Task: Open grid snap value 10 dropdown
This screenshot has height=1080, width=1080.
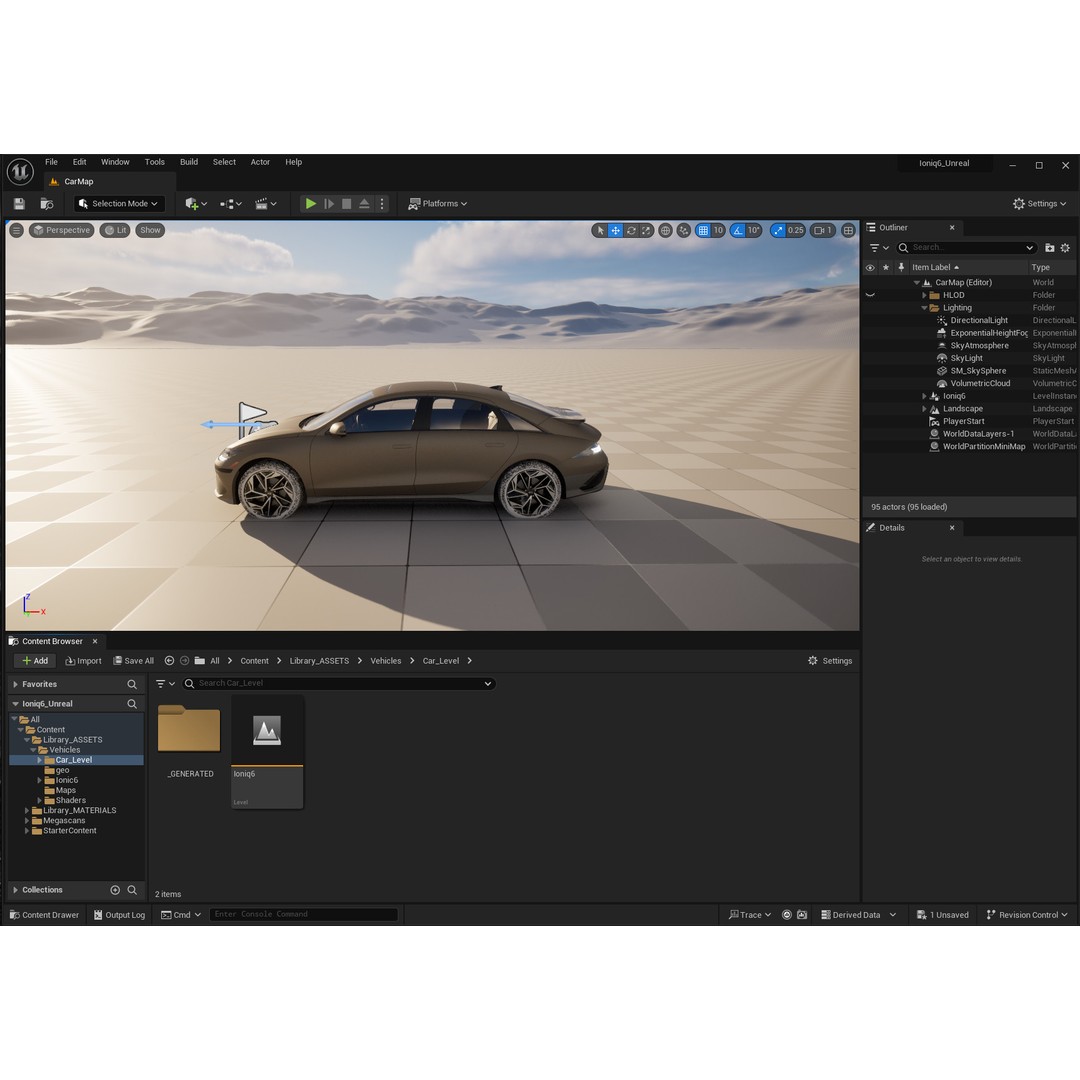Action: pyautogui.click(x=718, y=231)
